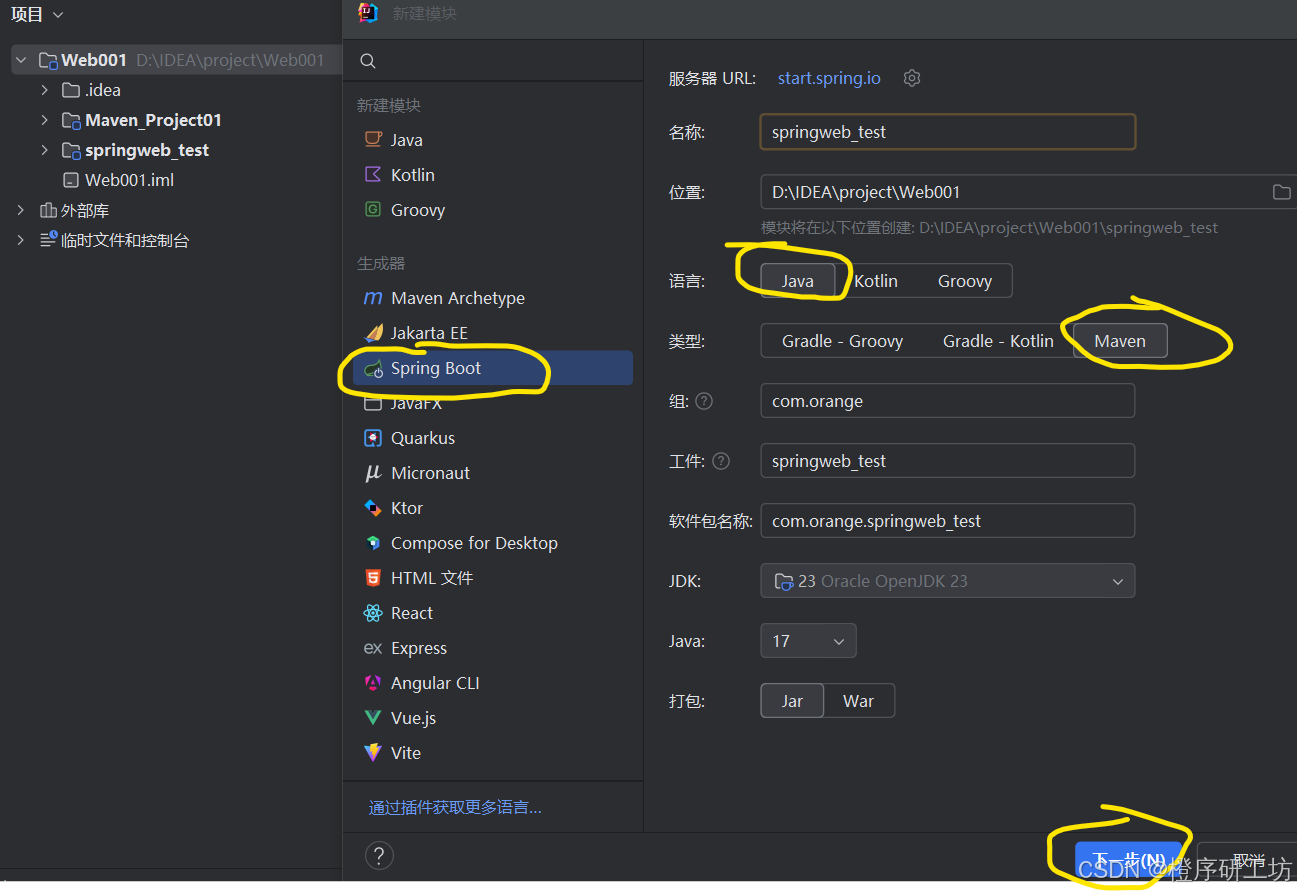Viewport: 1297px width, 892px height.
Task: Select Java as the language
Action: point(798,281)
